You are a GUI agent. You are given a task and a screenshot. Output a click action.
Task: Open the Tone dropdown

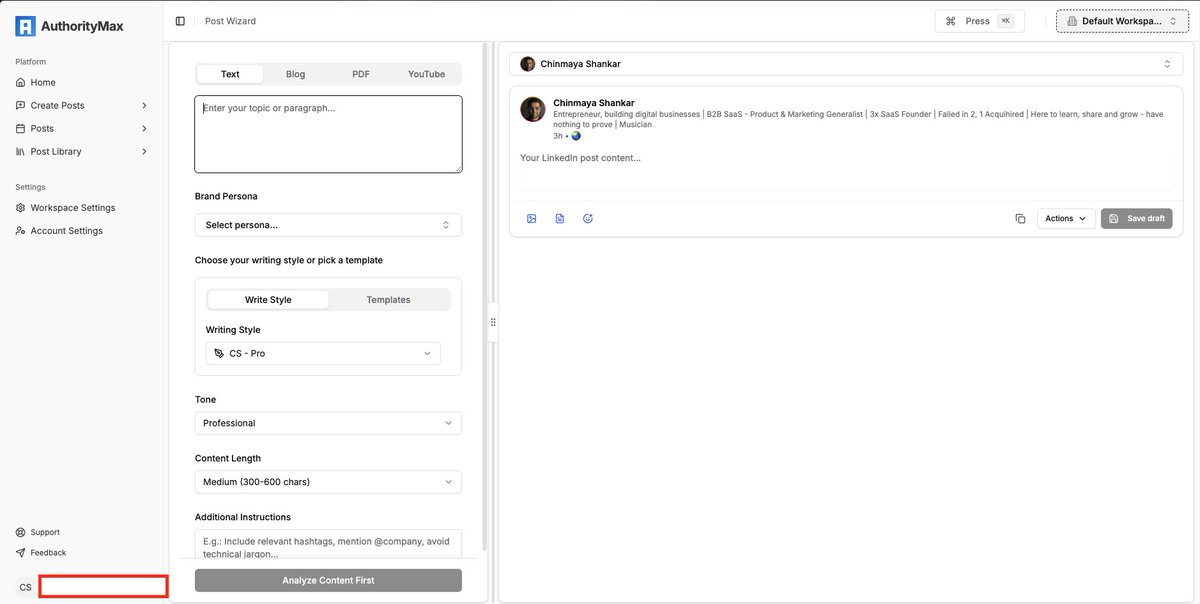327,422
